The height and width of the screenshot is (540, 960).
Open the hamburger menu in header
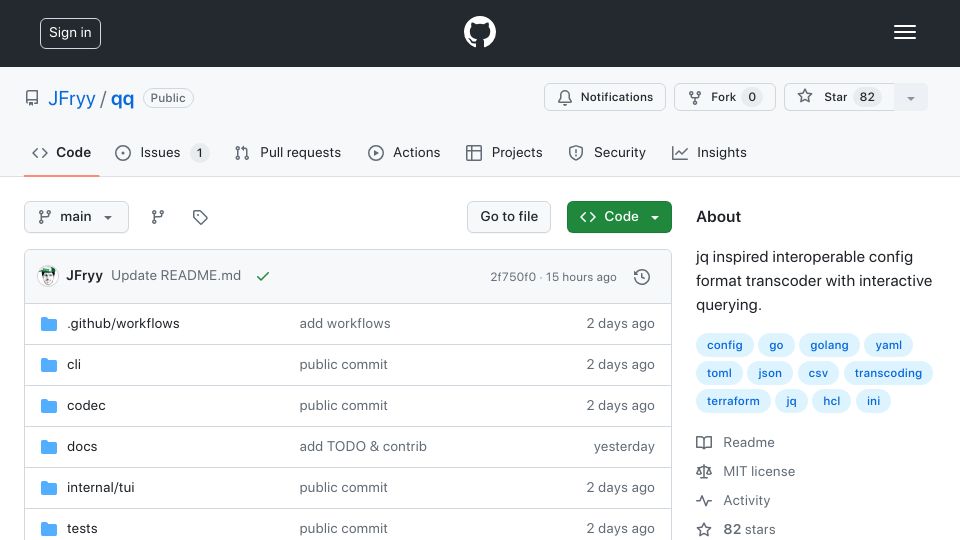tap(904, 32)
